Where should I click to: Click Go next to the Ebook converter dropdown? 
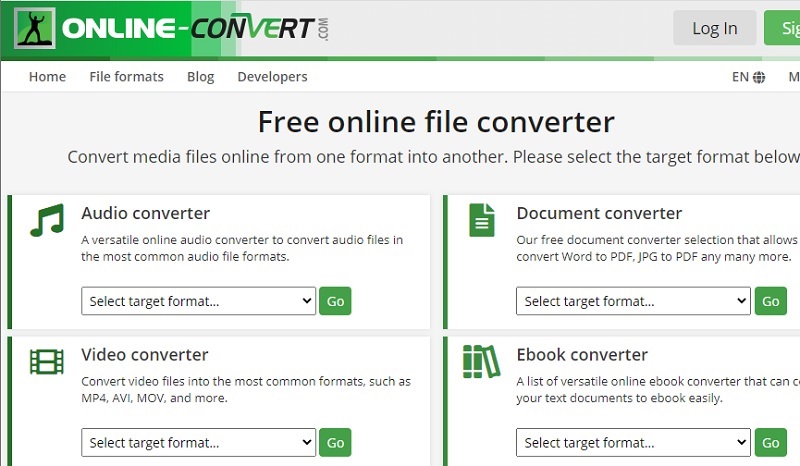770,443
